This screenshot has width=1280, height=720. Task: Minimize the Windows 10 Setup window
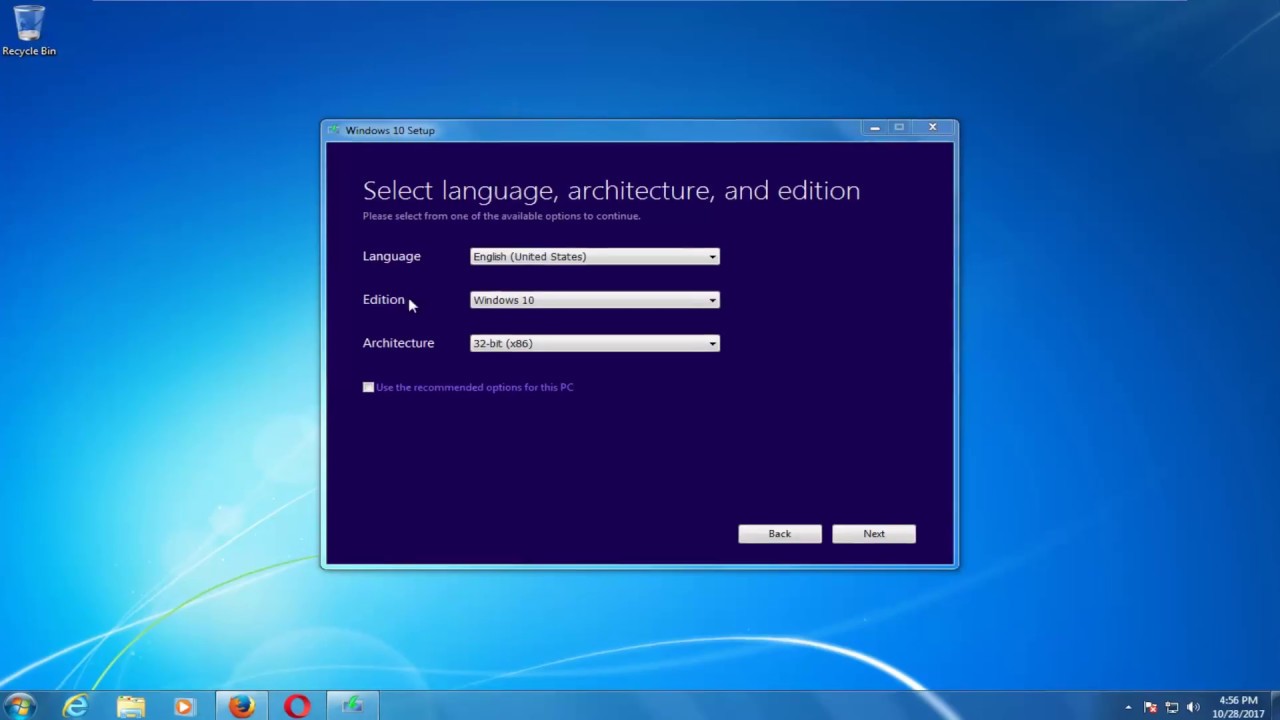[874, 128]
